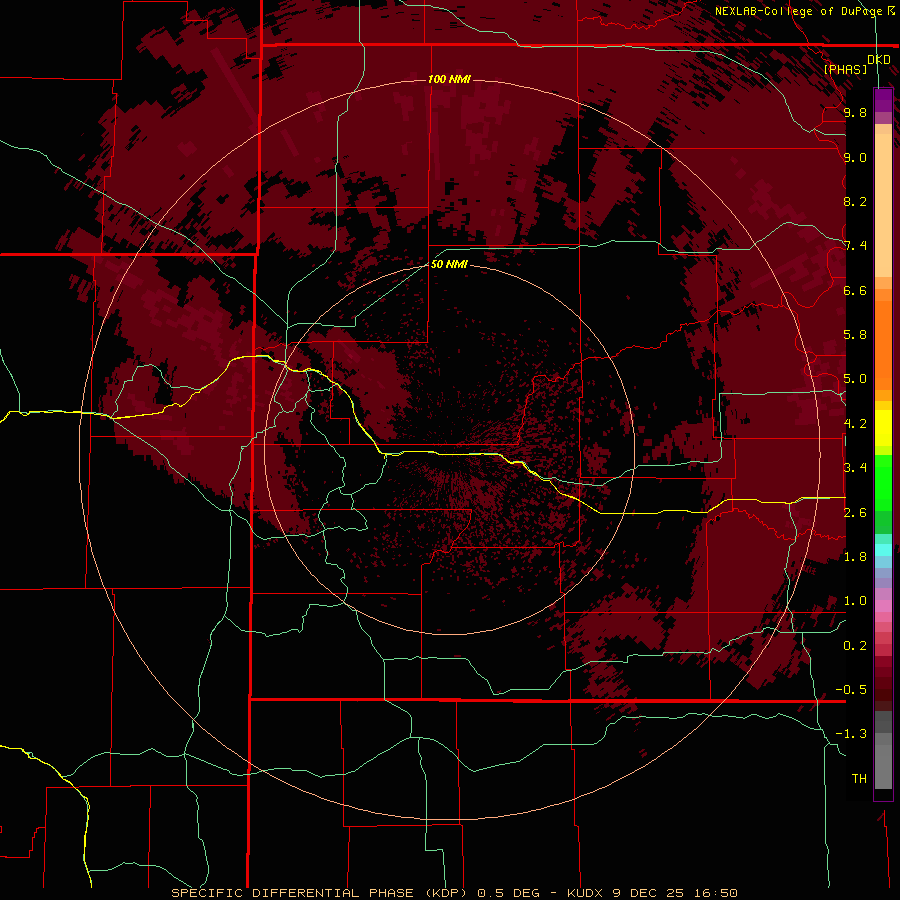Pick the yellow segment of the color bar

pyautogui.click(x=883, y=428)
